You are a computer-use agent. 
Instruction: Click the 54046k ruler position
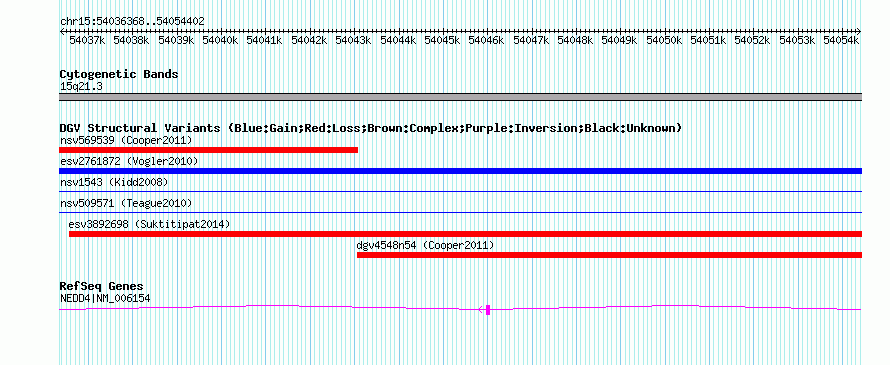click(486, 40)
